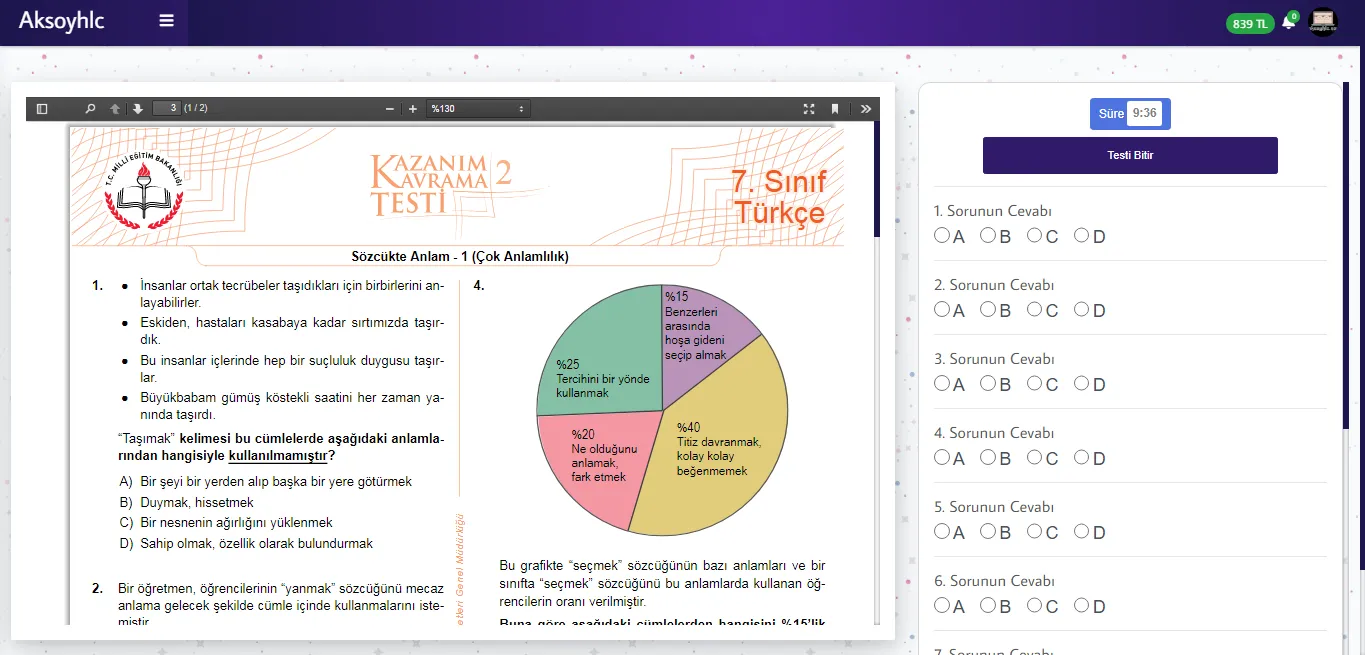Select answer A for question 2
The height and width of the screenshot is (655, 1365).
941,309
